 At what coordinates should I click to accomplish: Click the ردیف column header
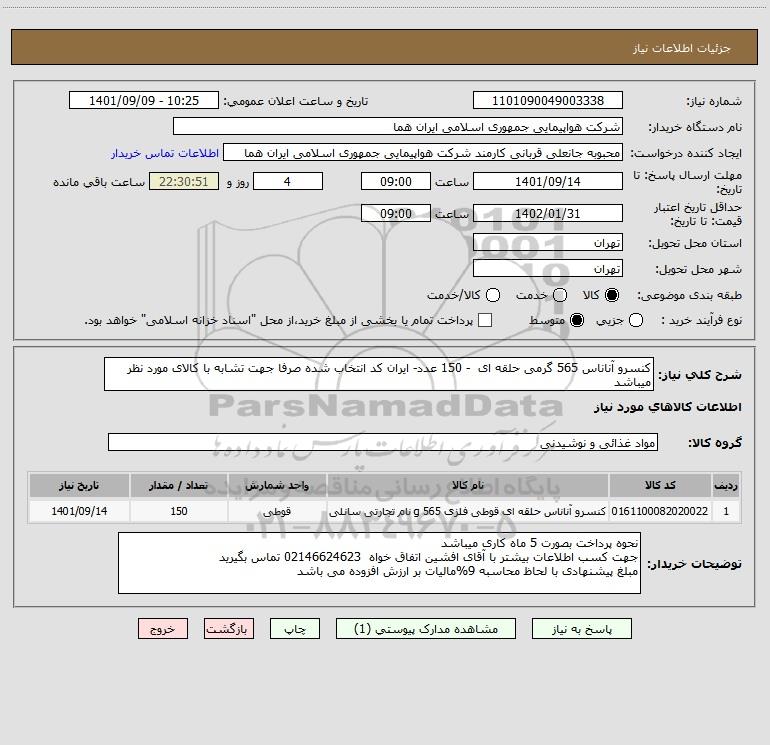coord(726,485)
